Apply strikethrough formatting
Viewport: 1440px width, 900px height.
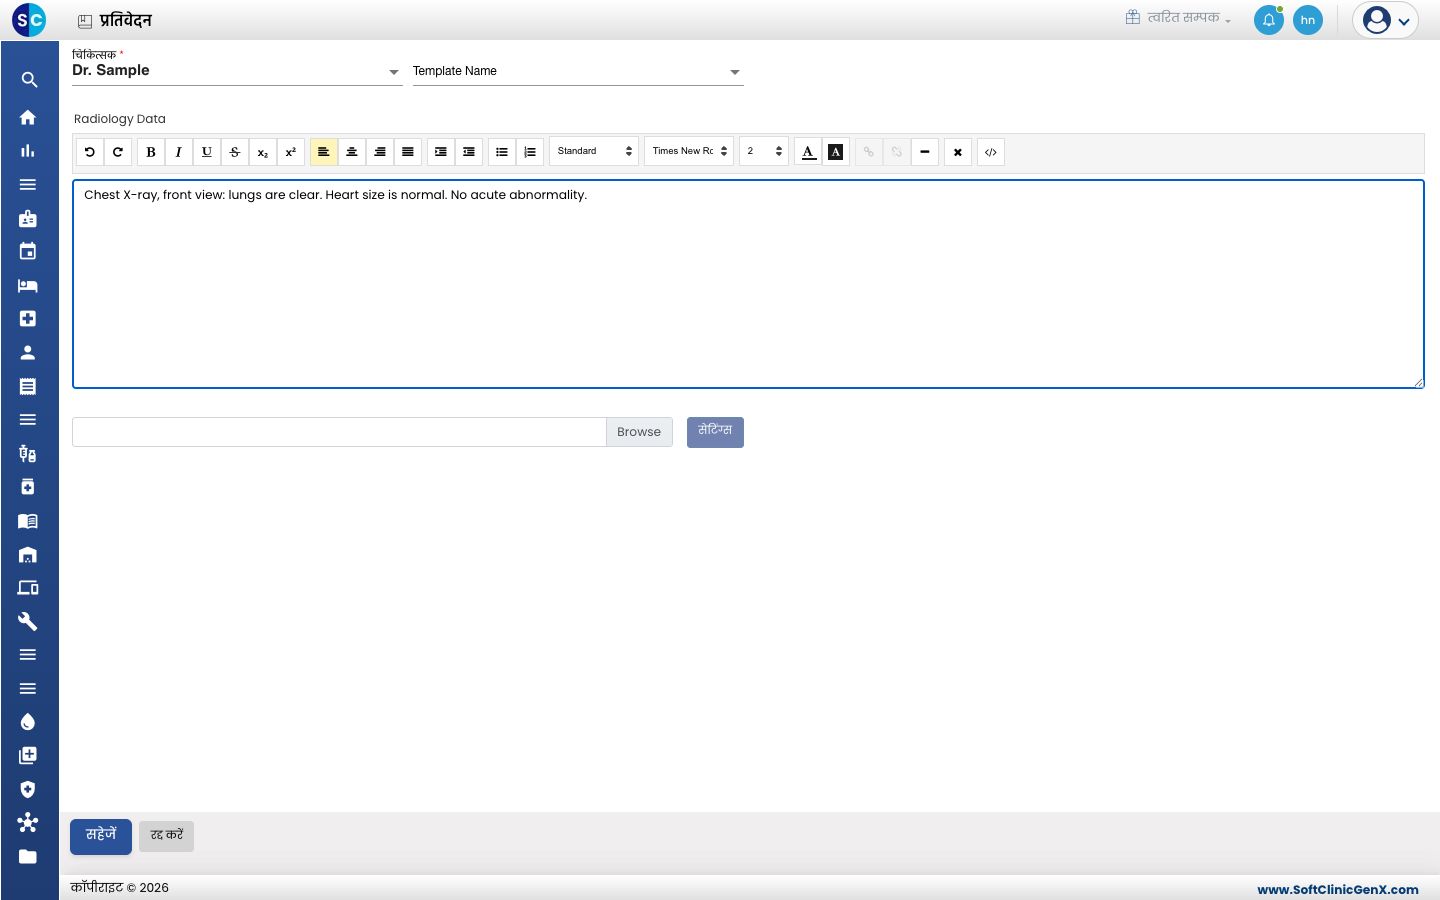click(x=235, y=152)
